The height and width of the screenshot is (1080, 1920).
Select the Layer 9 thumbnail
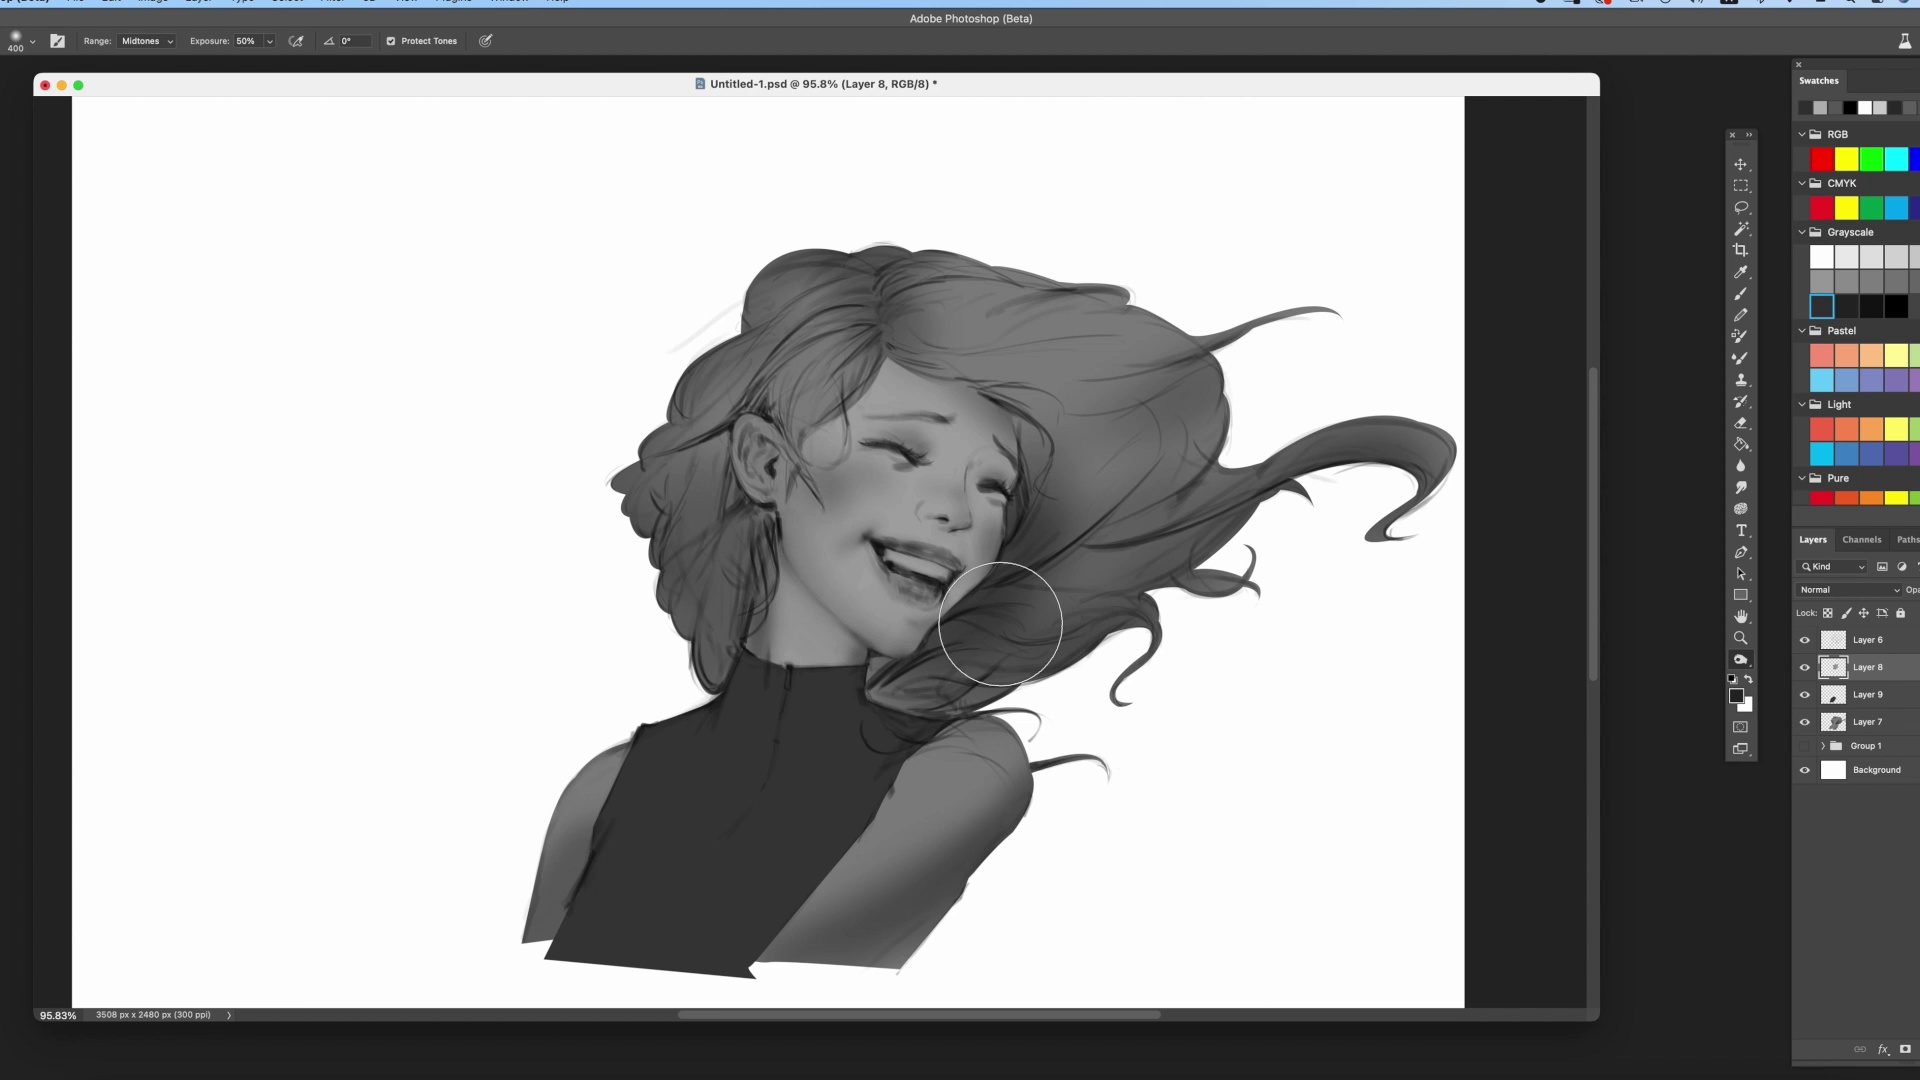pyautogui.click(x=1833, y=695)
